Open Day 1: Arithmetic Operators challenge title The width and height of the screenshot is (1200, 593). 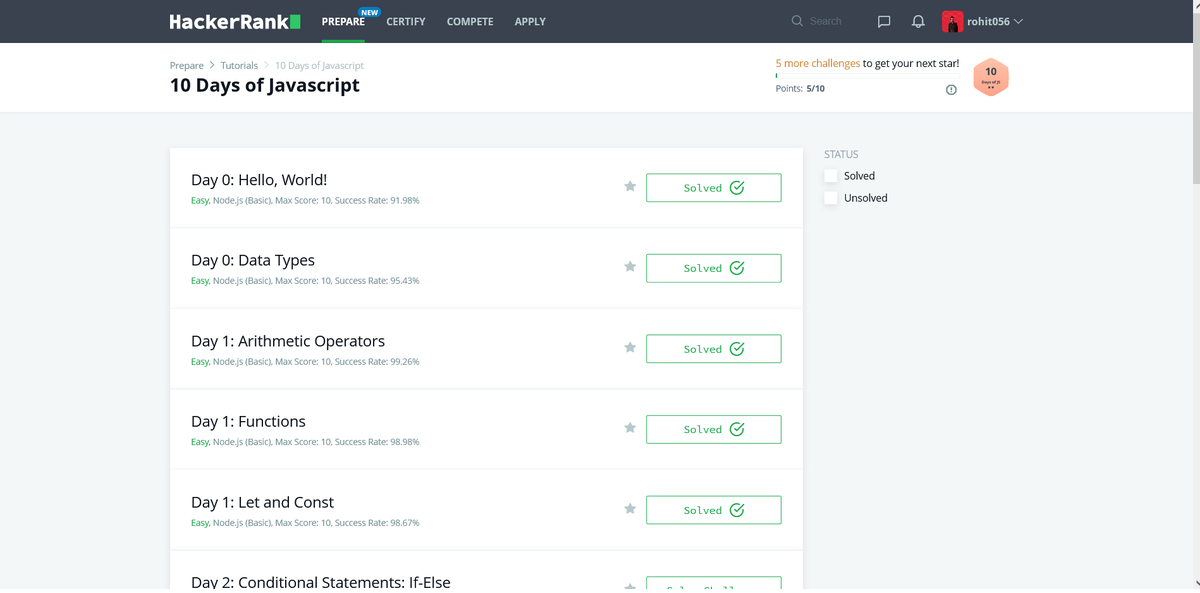pyautogui.click(x=288, y=341)
